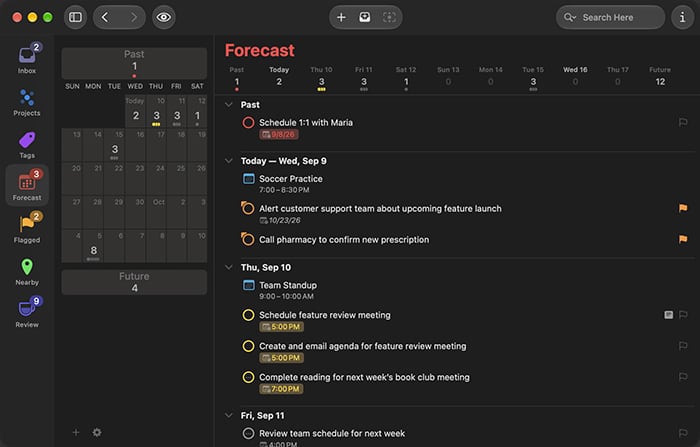The width and height of the screenshot is (700, 447).
Task: Click plus icon below the calendar
Action: pos(75,432)
